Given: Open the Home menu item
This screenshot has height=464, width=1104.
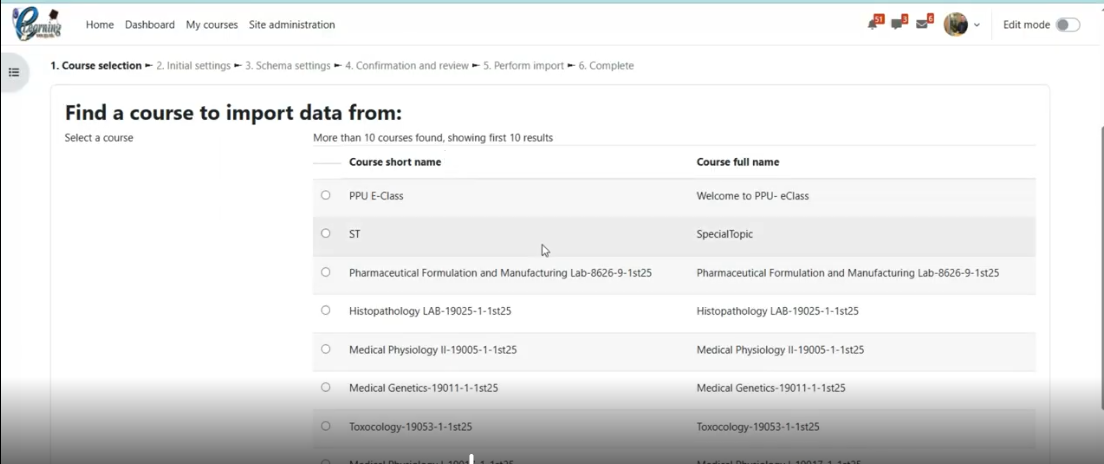Looking at the screenshot, I should point(100,25).
